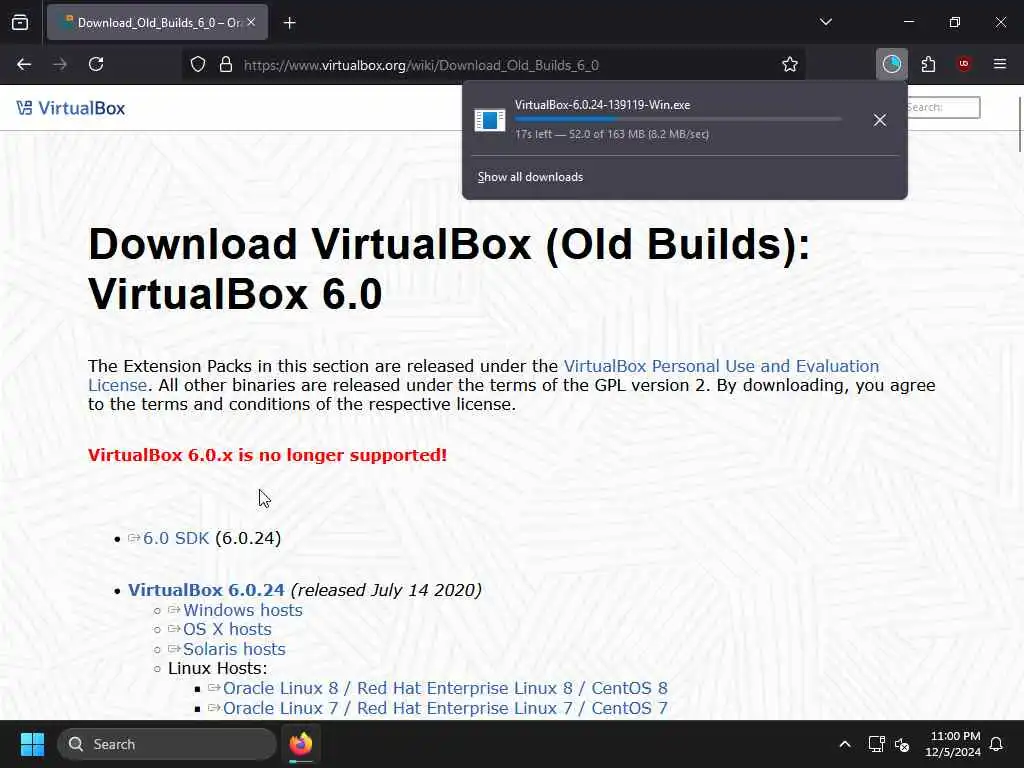This screenshot has width=1024, height=768.
Task: Focus the site search field
Action: coord(943,108)
